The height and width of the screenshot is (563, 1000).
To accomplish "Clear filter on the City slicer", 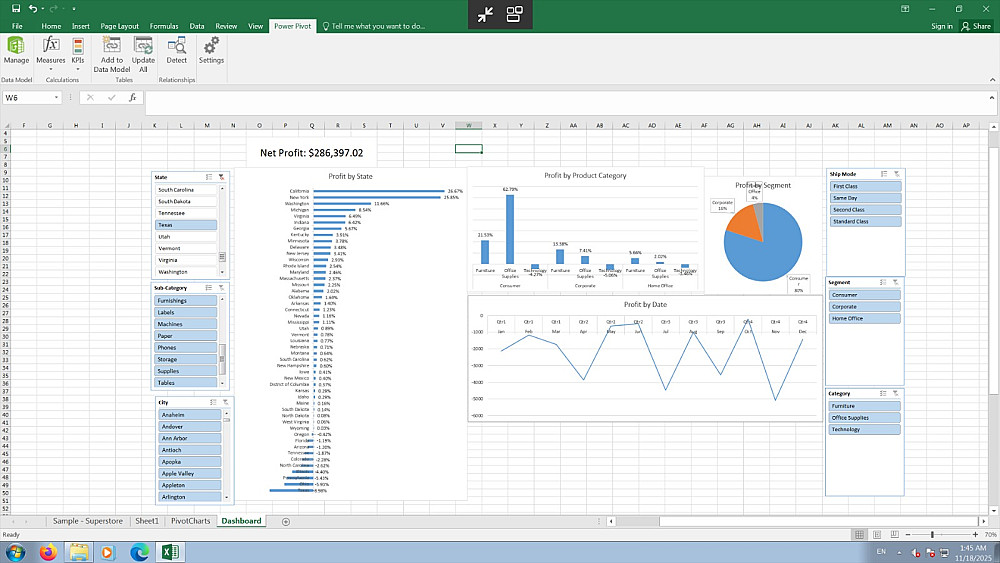I will click(x=226, y=402).
